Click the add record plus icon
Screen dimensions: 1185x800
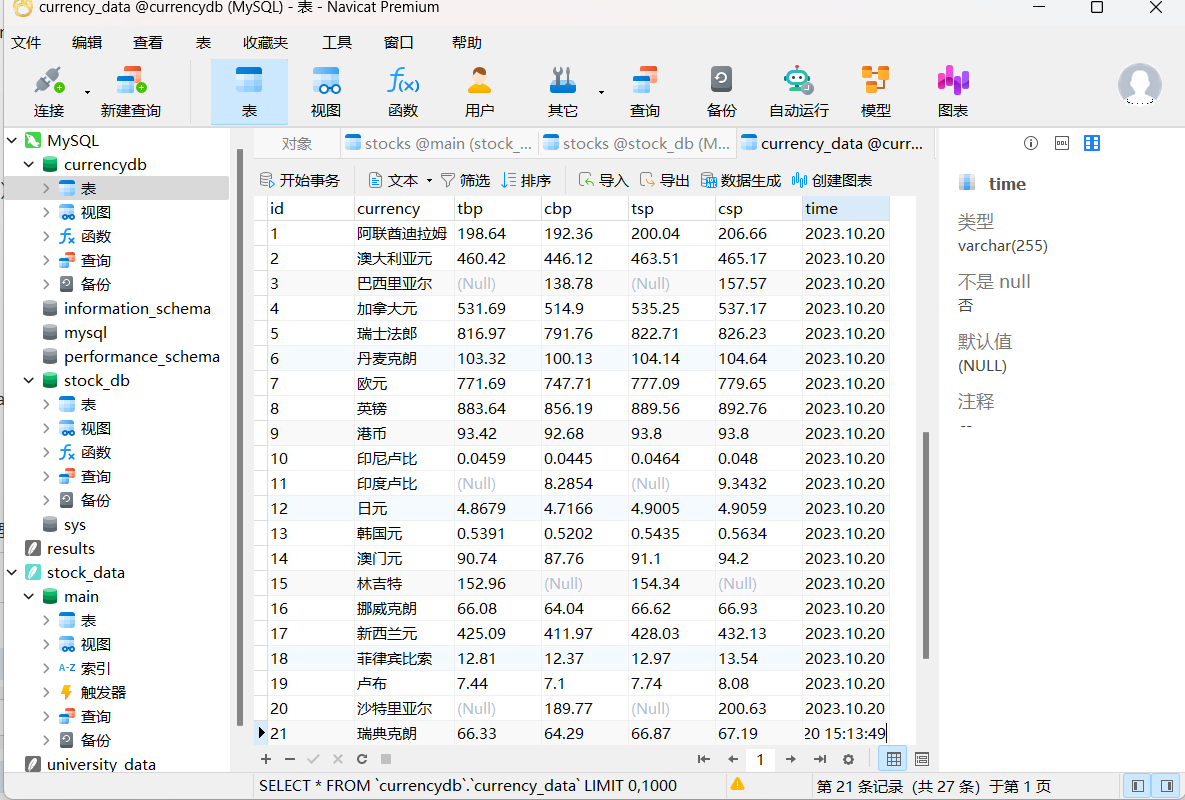[266, 759]
